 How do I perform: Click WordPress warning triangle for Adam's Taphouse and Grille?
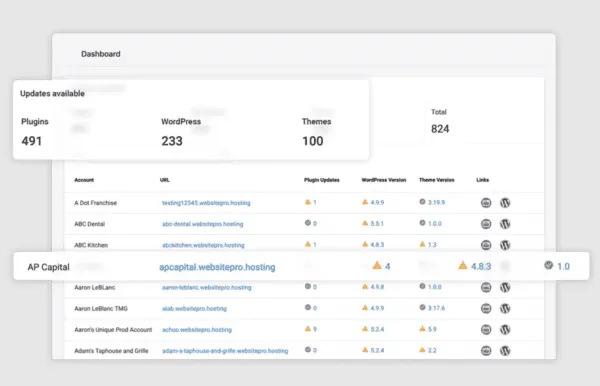tap(365, 350)
